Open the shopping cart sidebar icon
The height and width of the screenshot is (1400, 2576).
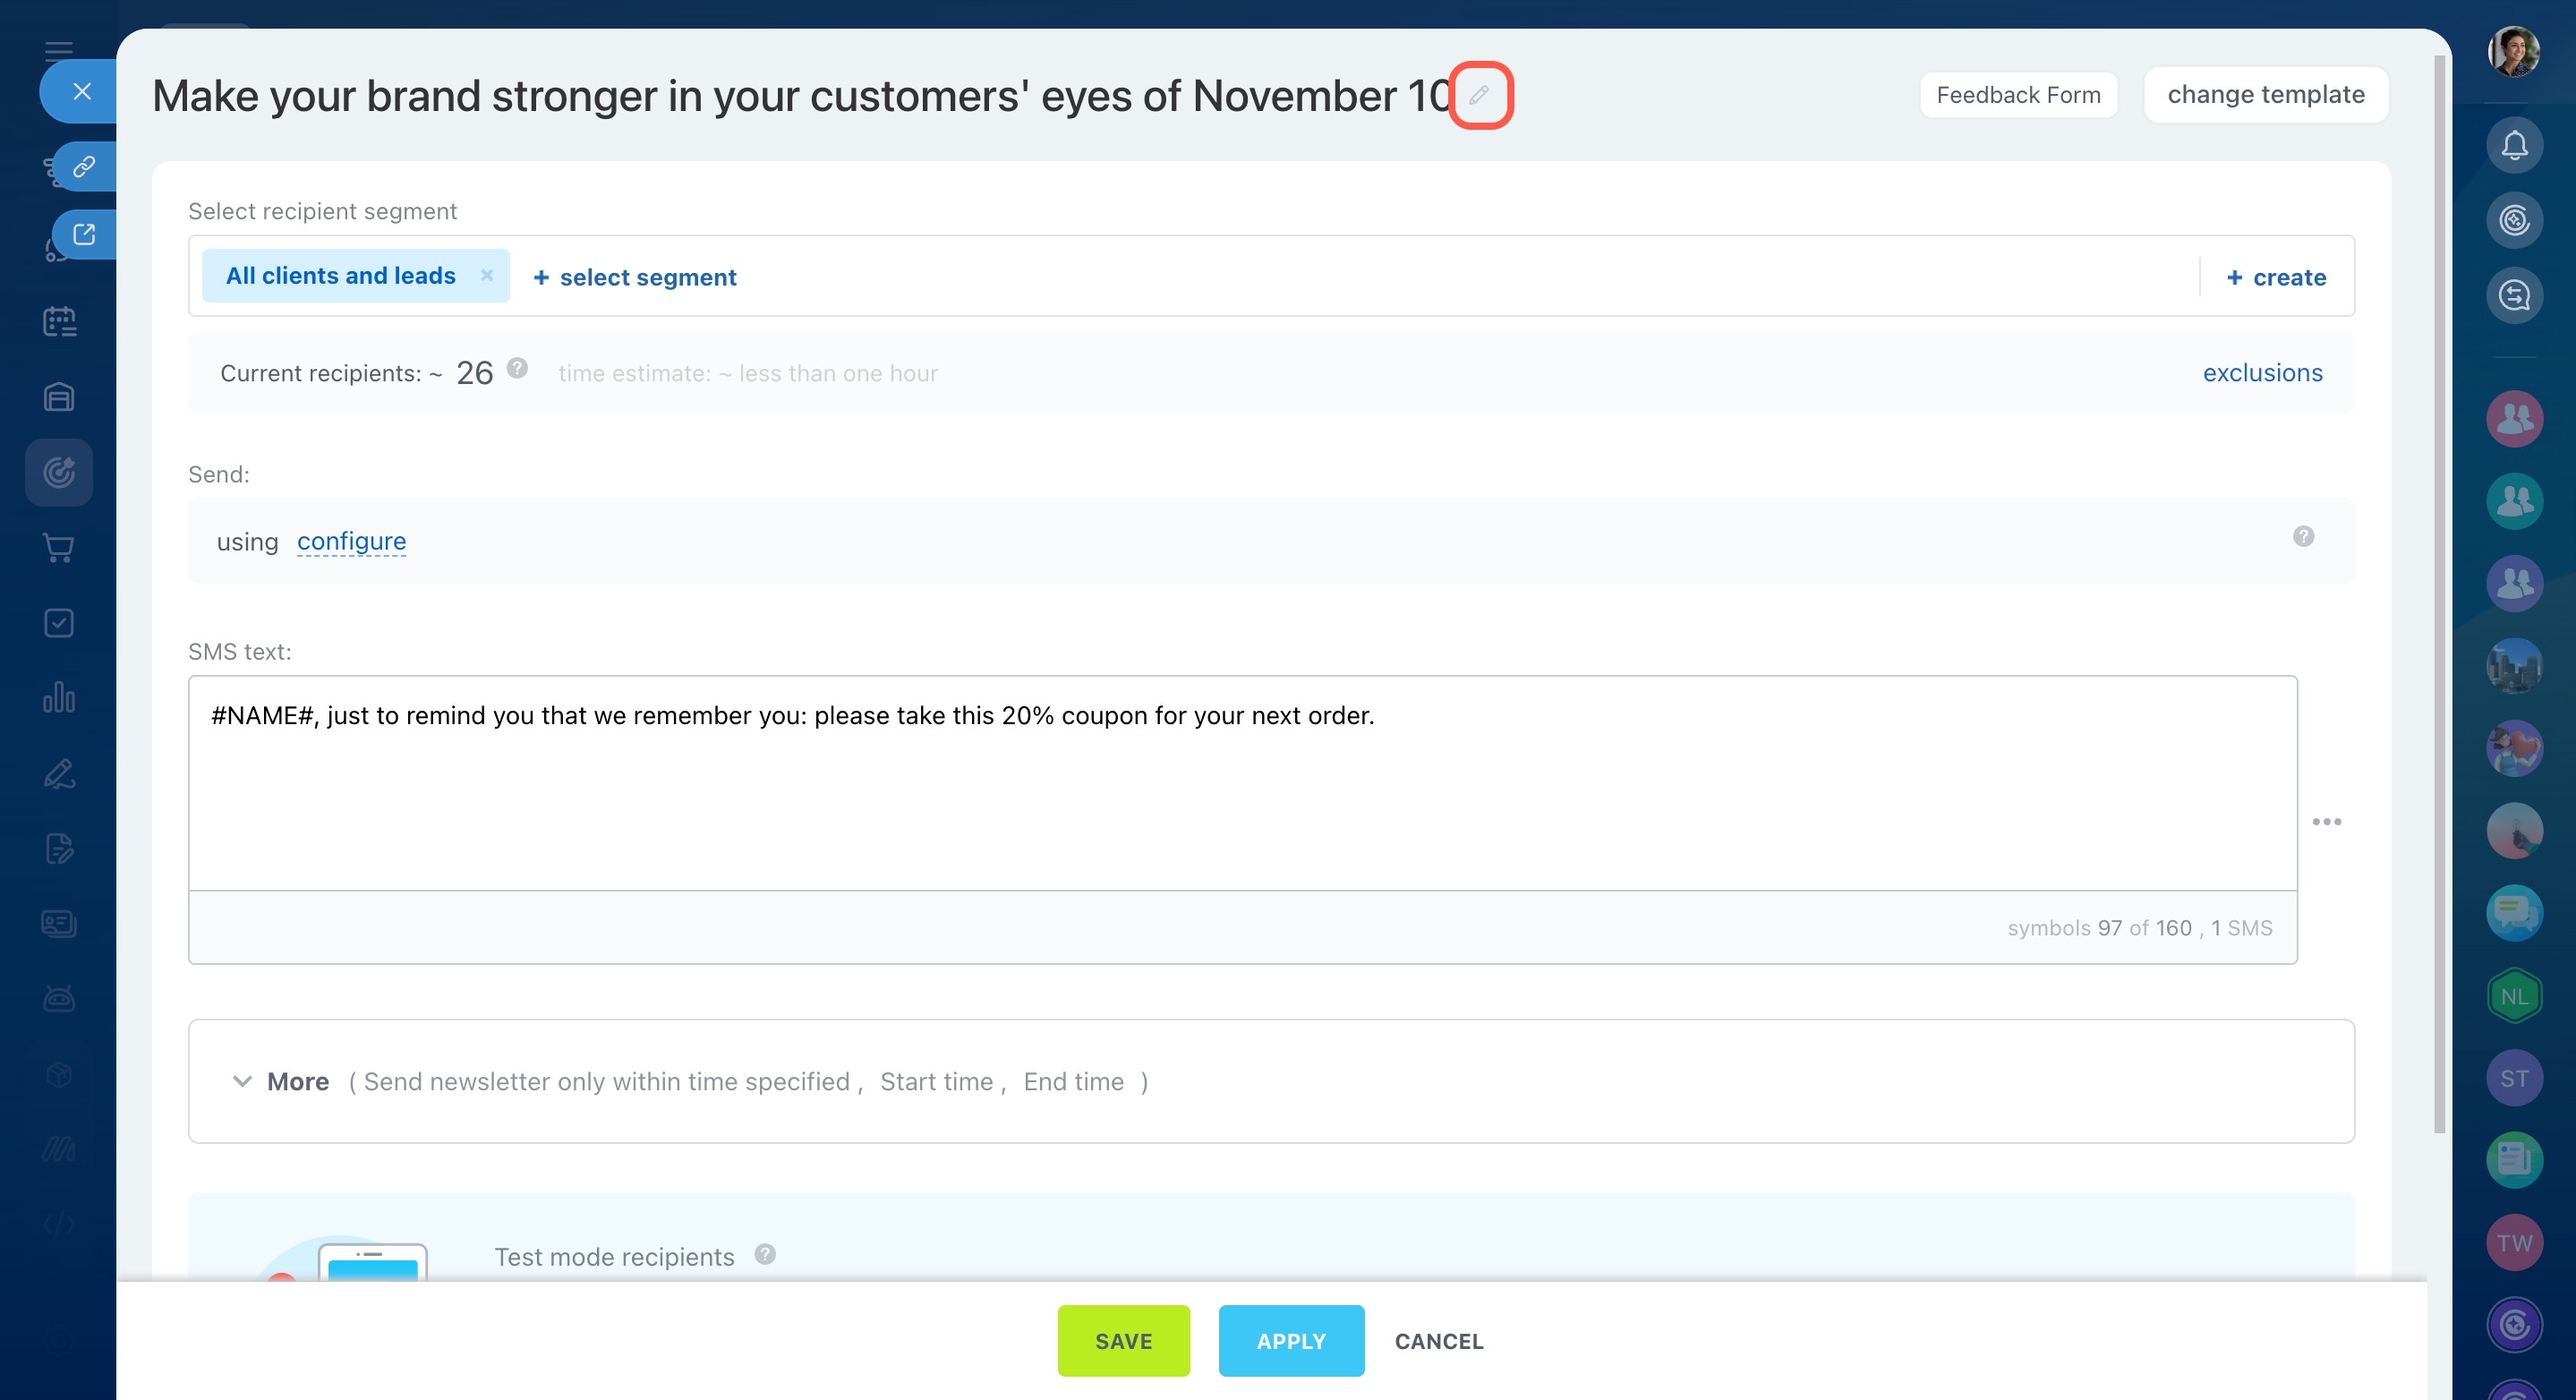click(59, 548)
